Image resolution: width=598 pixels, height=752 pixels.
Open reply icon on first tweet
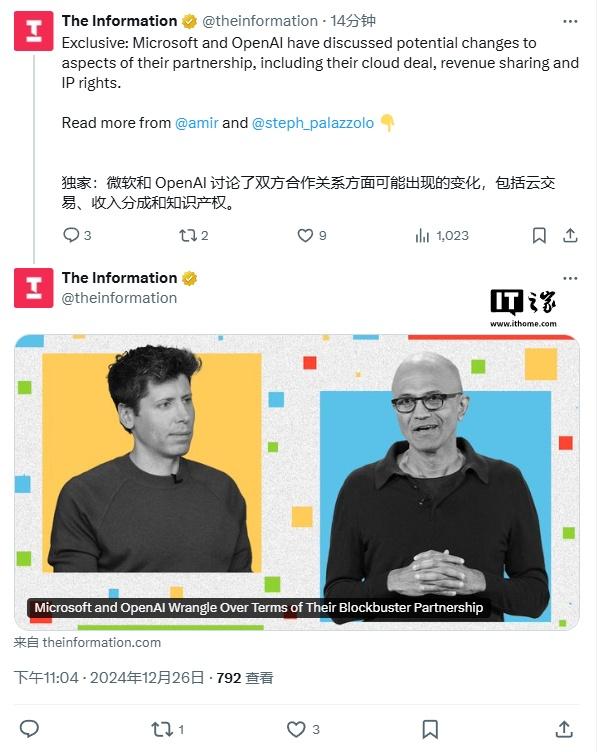[x=71, y=235]
